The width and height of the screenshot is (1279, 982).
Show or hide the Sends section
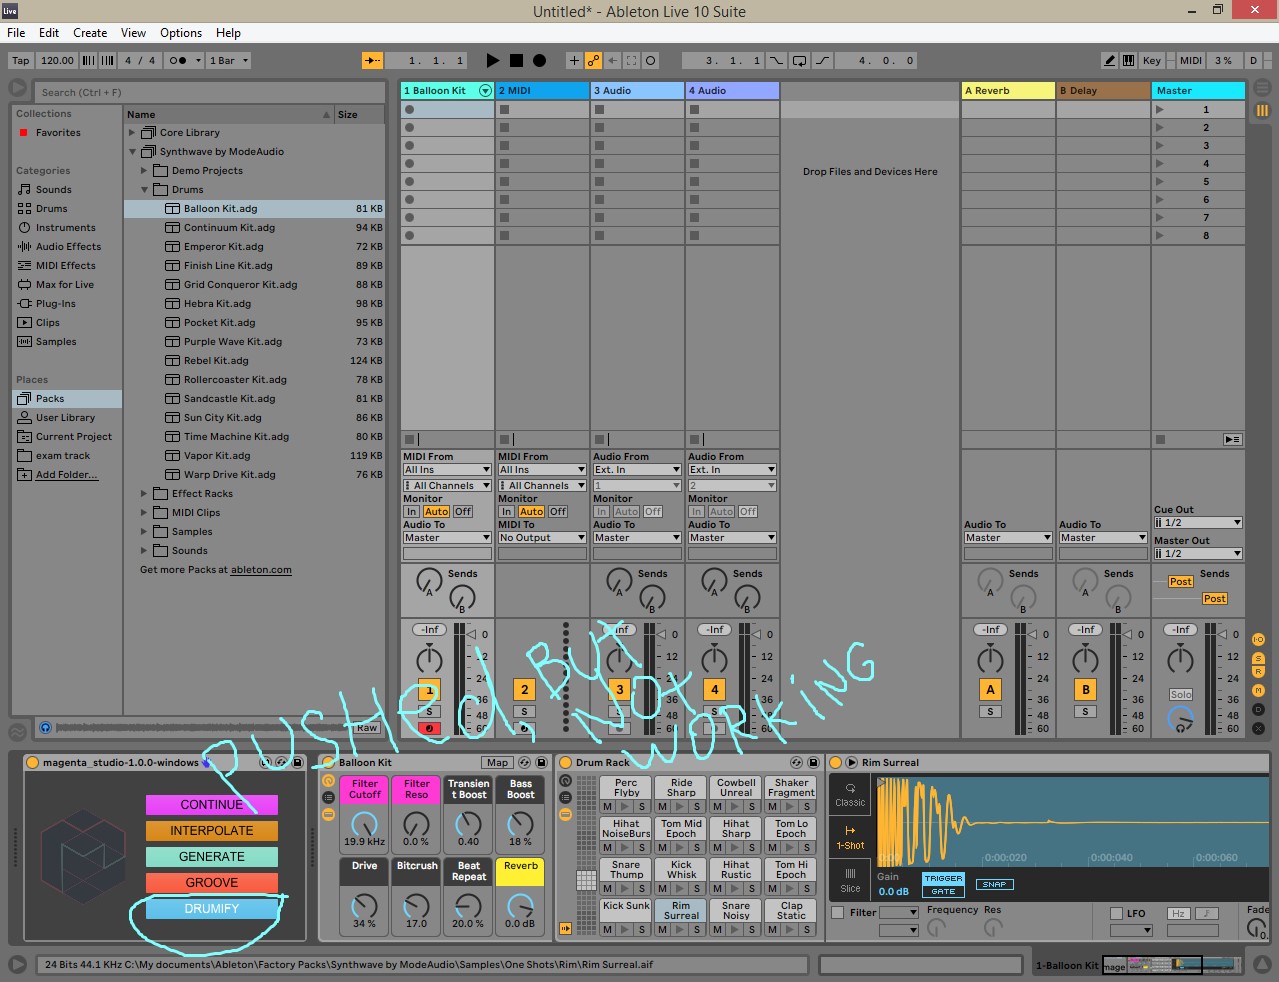(x=1258, y=658)
